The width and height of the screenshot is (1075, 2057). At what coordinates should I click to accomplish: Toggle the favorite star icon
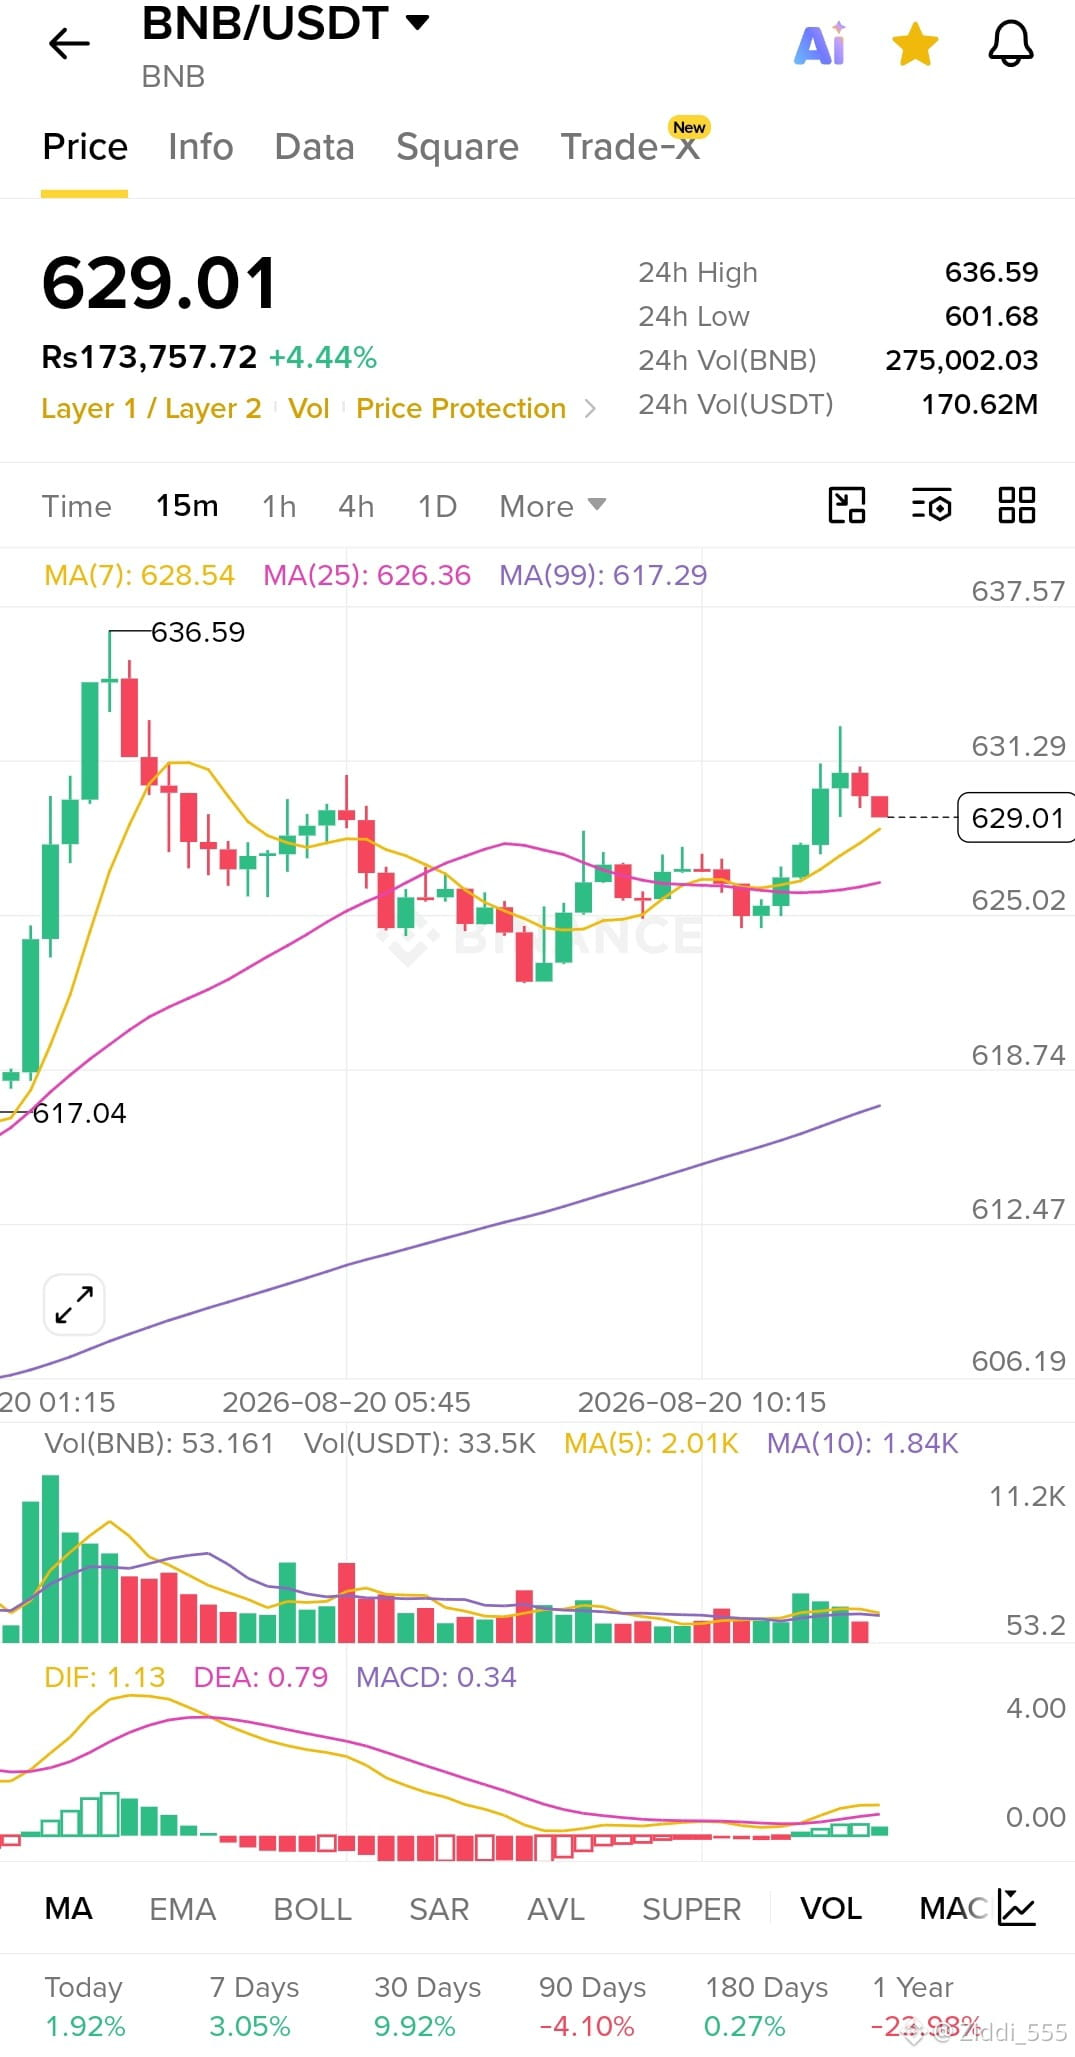point(915,45)
